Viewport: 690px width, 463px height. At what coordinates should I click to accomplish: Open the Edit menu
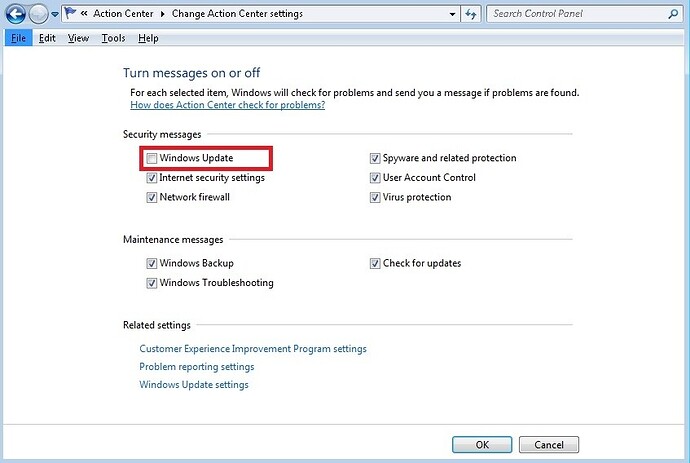(x=47, y=38)
